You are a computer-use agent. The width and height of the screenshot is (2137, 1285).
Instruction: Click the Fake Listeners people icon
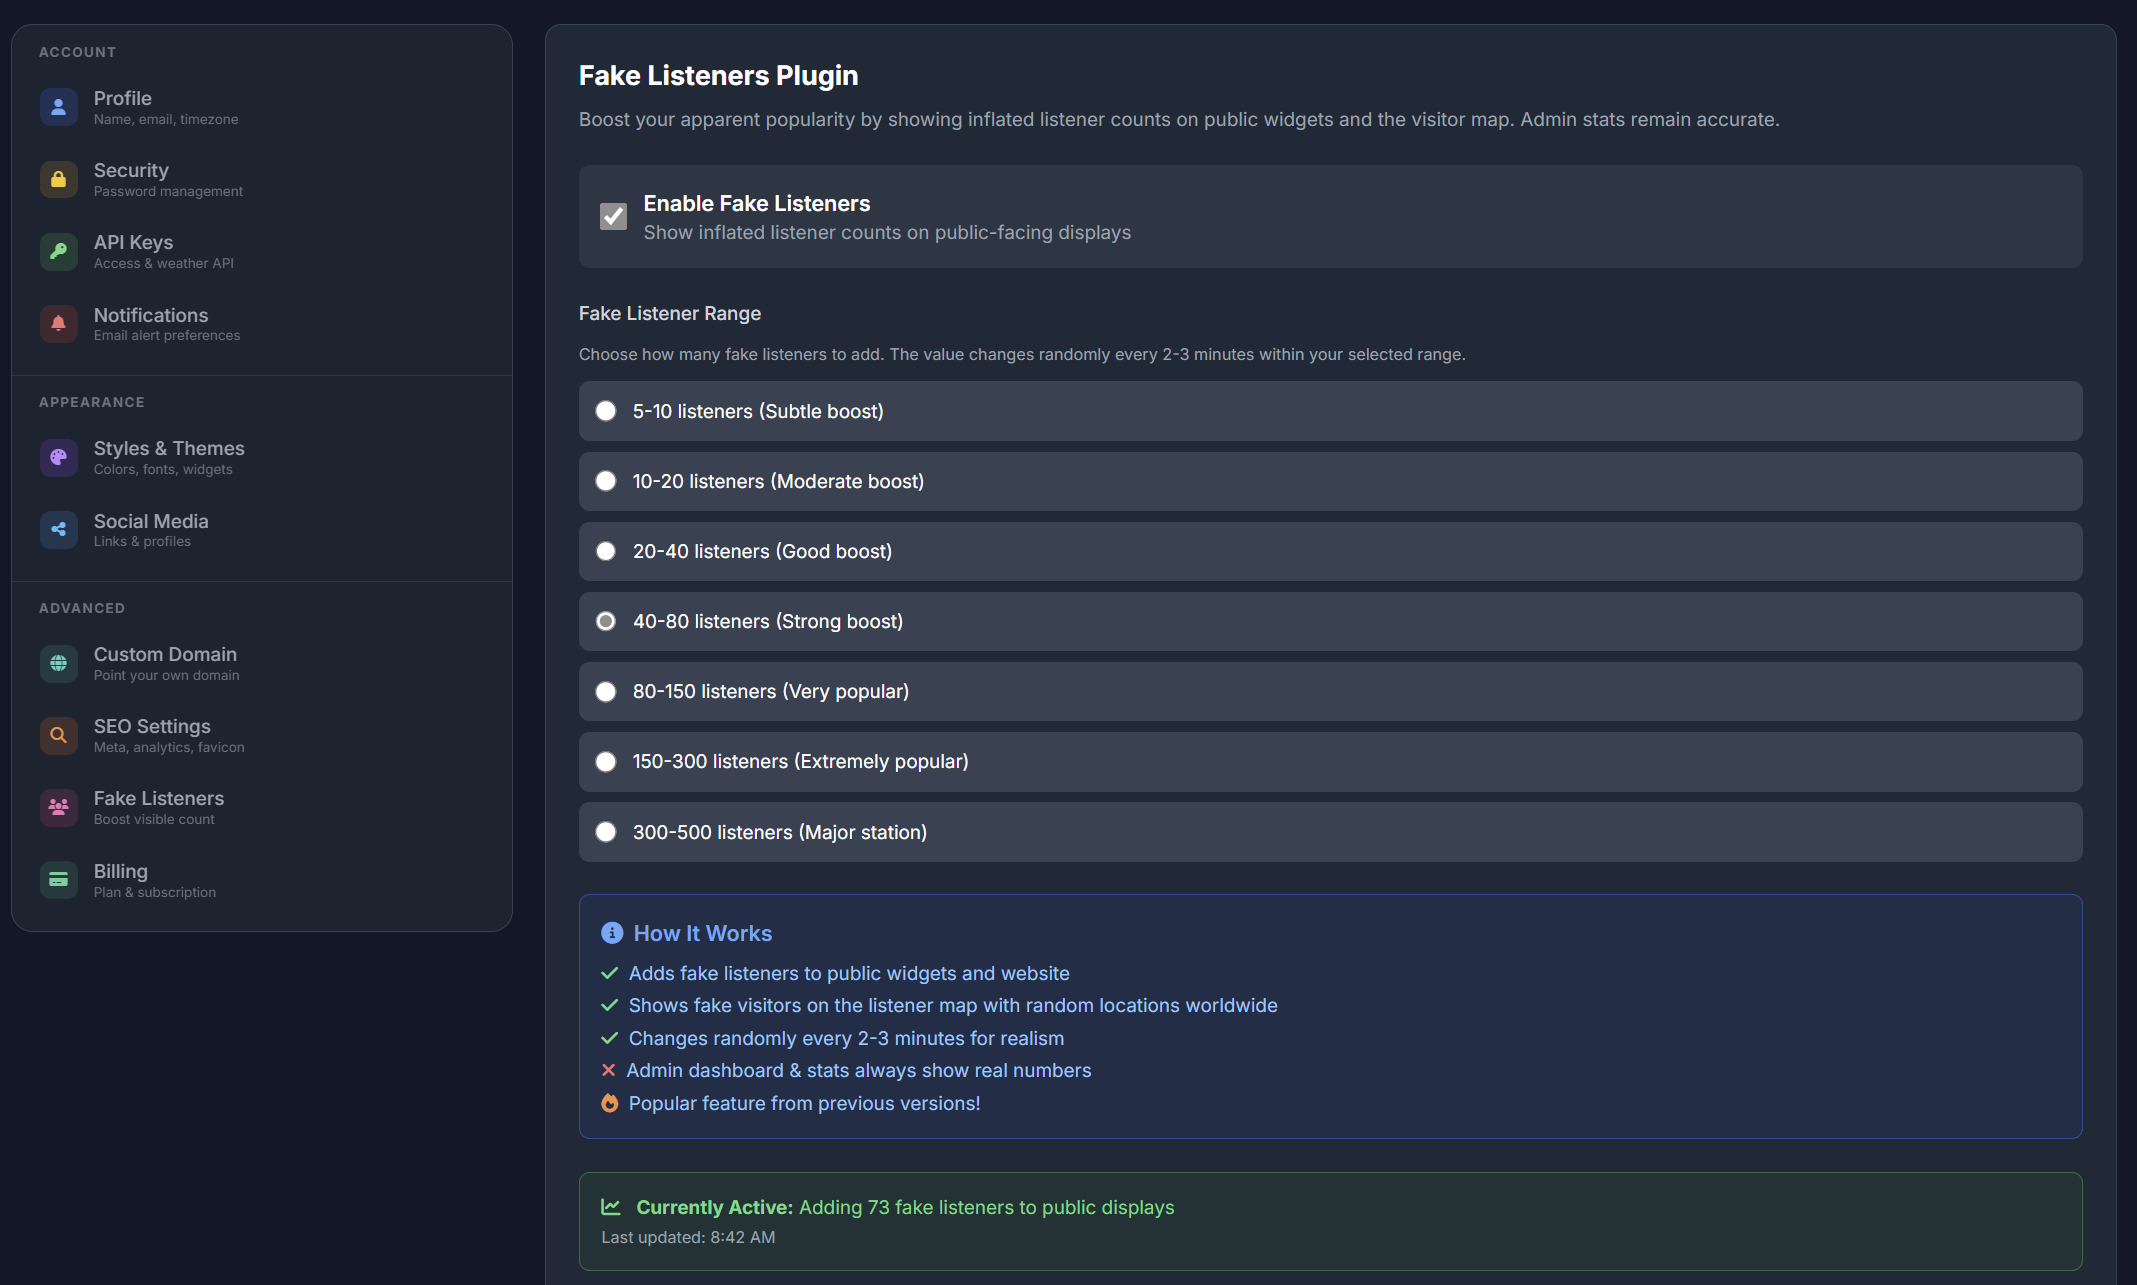coord(58,807)
